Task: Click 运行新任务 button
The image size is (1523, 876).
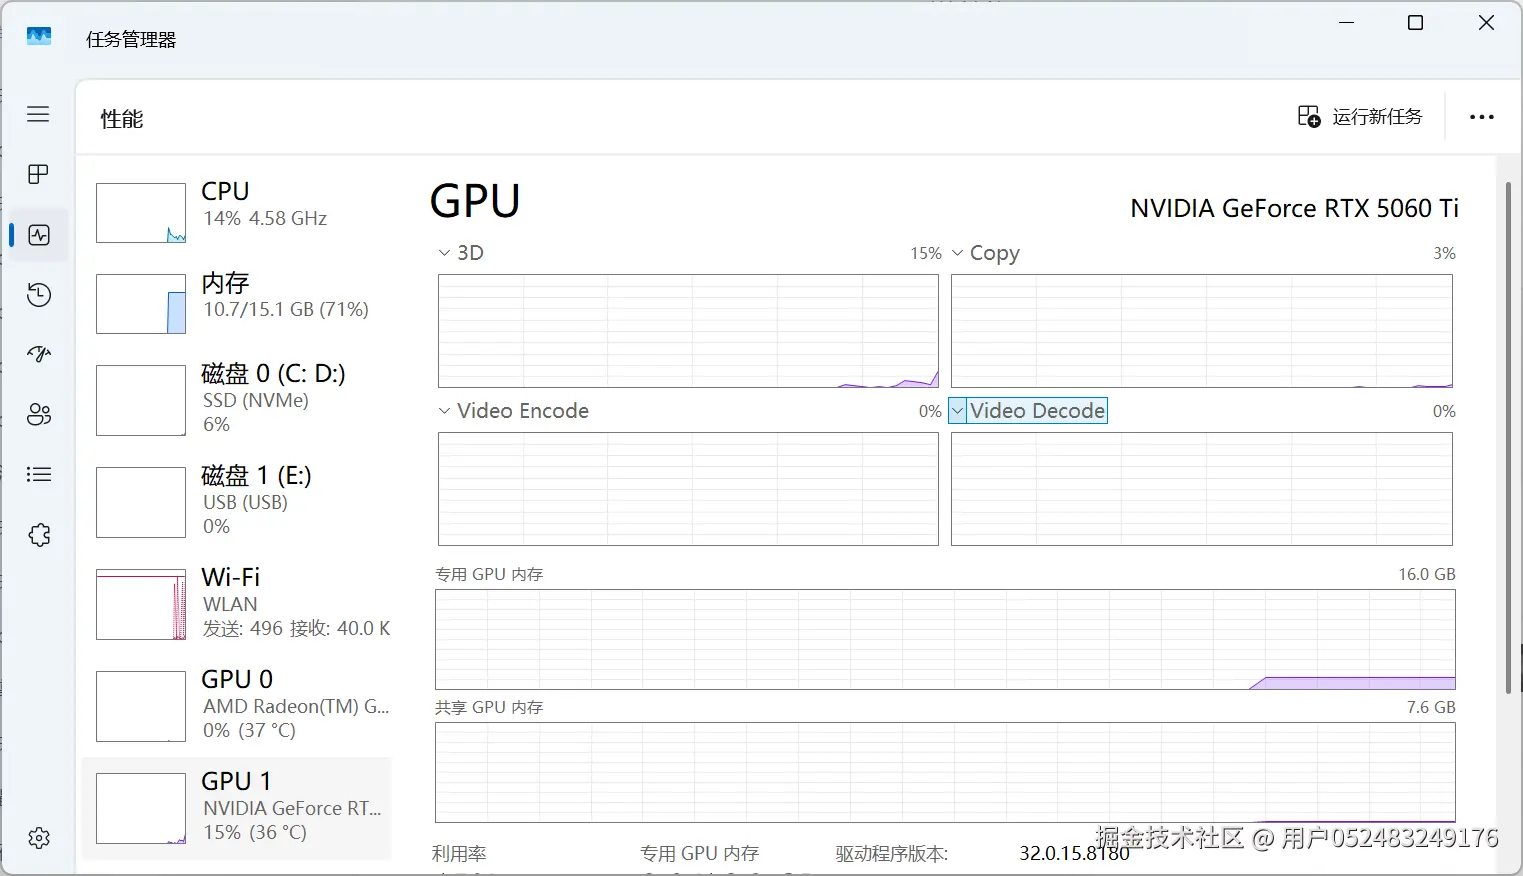Action: pyautogui.click(x=1360, y=117)
